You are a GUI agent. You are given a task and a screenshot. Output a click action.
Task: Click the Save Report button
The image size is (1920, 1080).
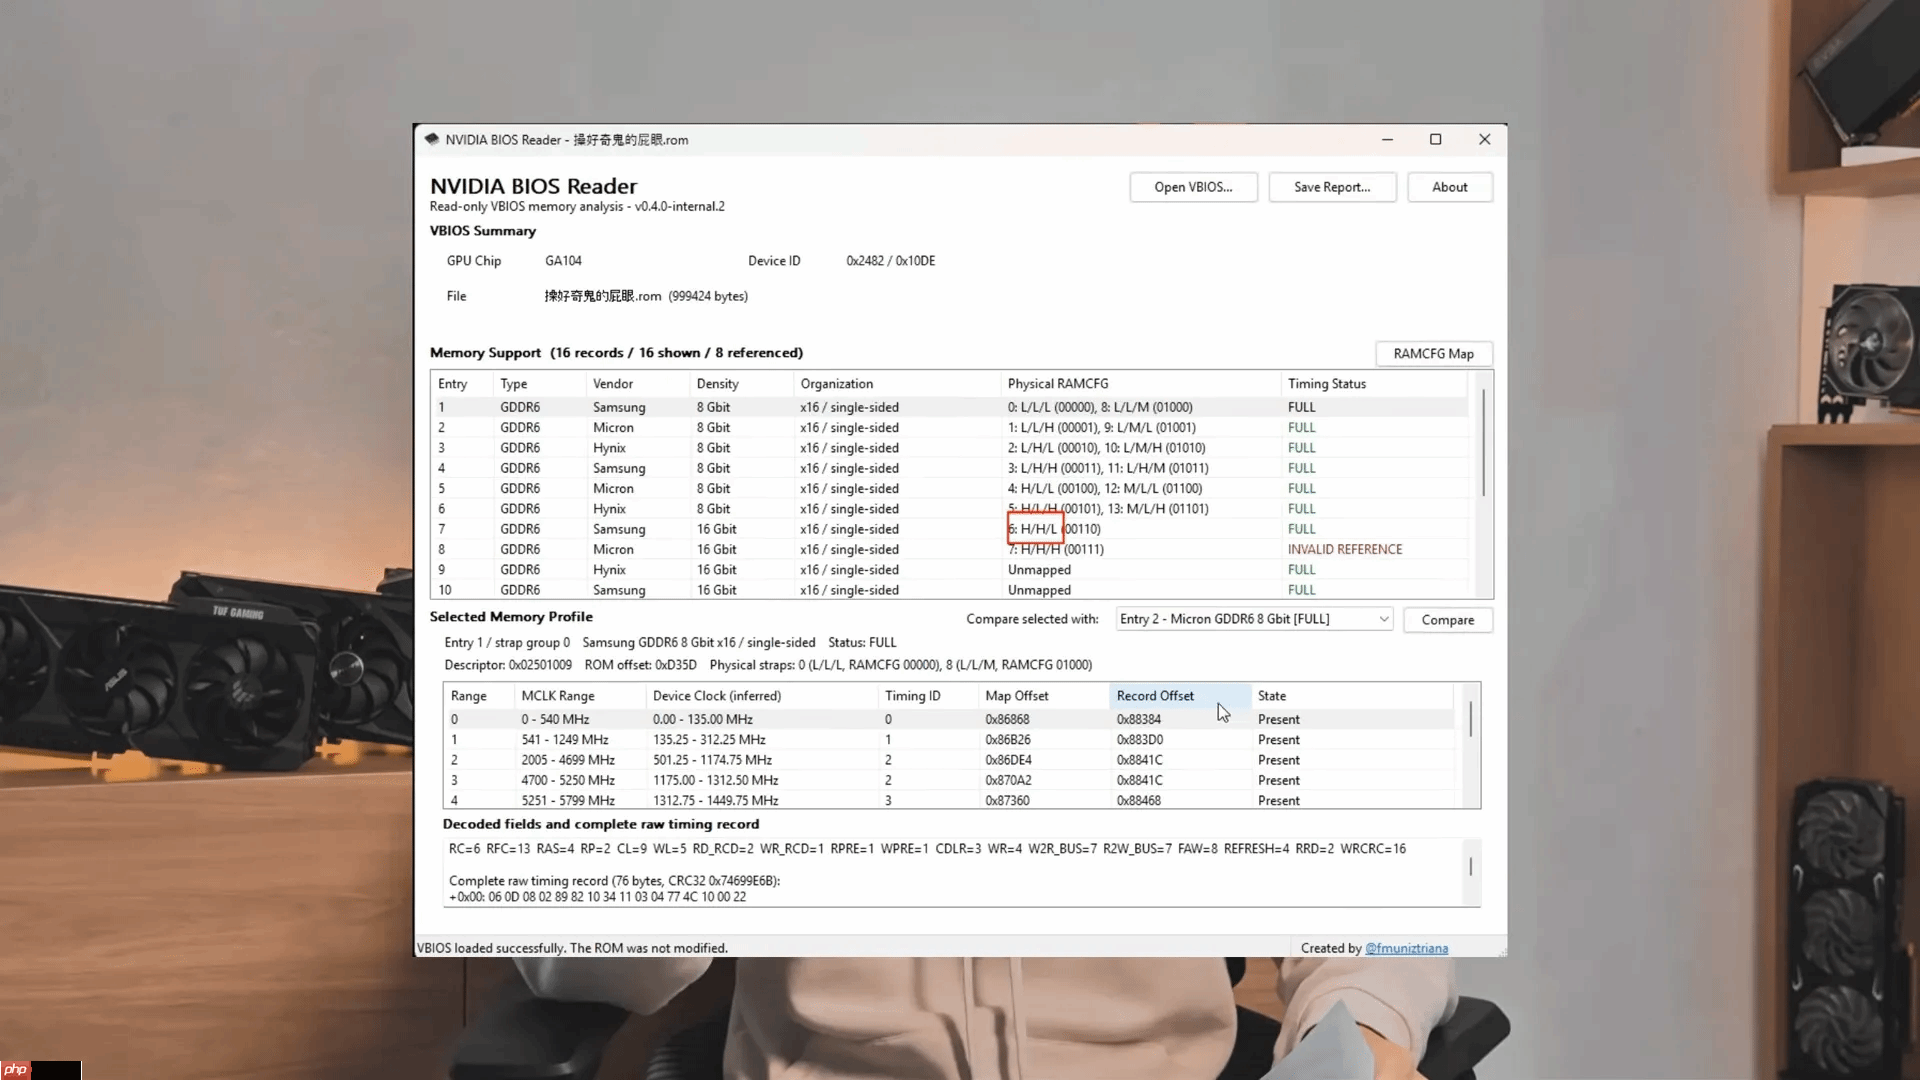click(1332, 187)
